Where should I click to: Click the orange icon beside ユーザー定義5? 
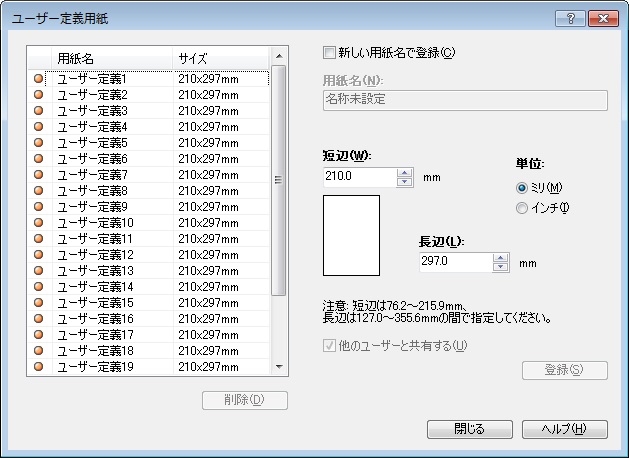coord(39,142)
